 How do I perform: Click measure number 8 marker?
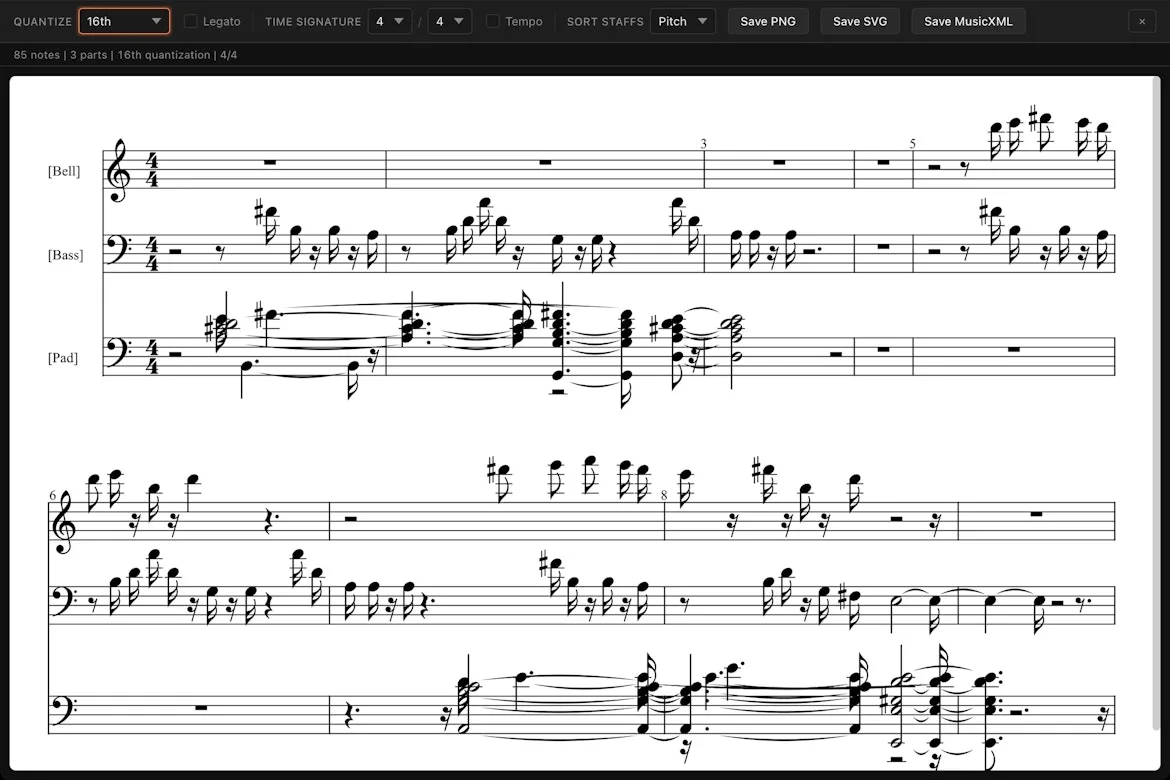pos(664,495)
